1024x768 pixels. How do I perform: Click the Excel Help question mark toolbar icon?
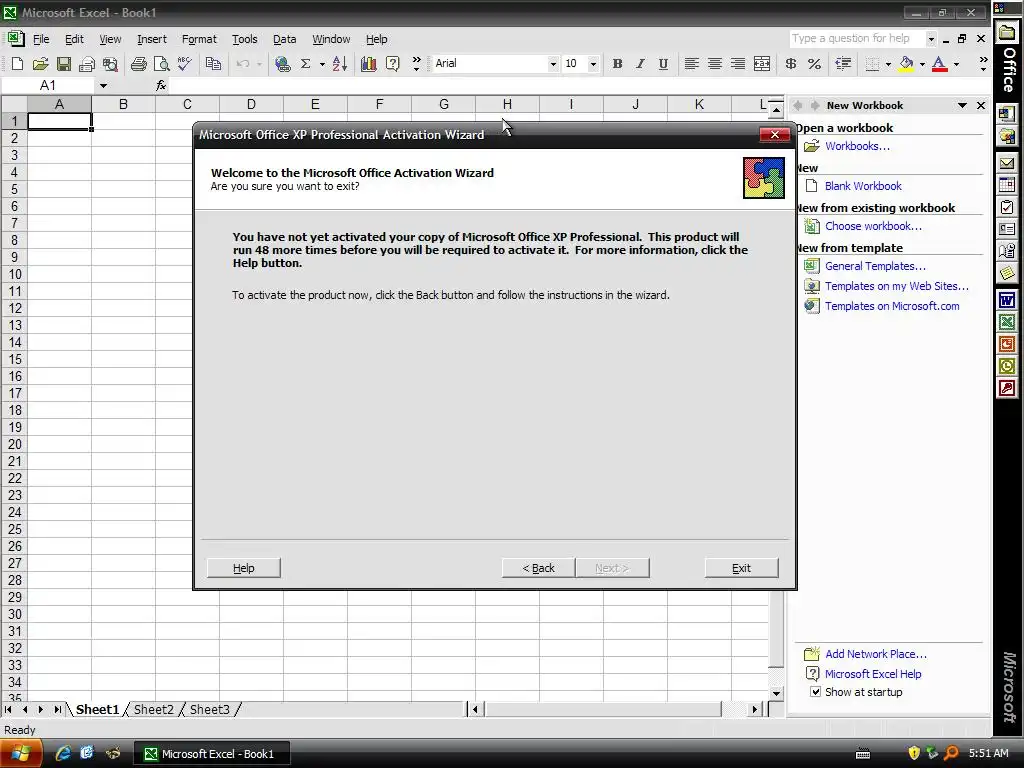(x=392, y=63)
